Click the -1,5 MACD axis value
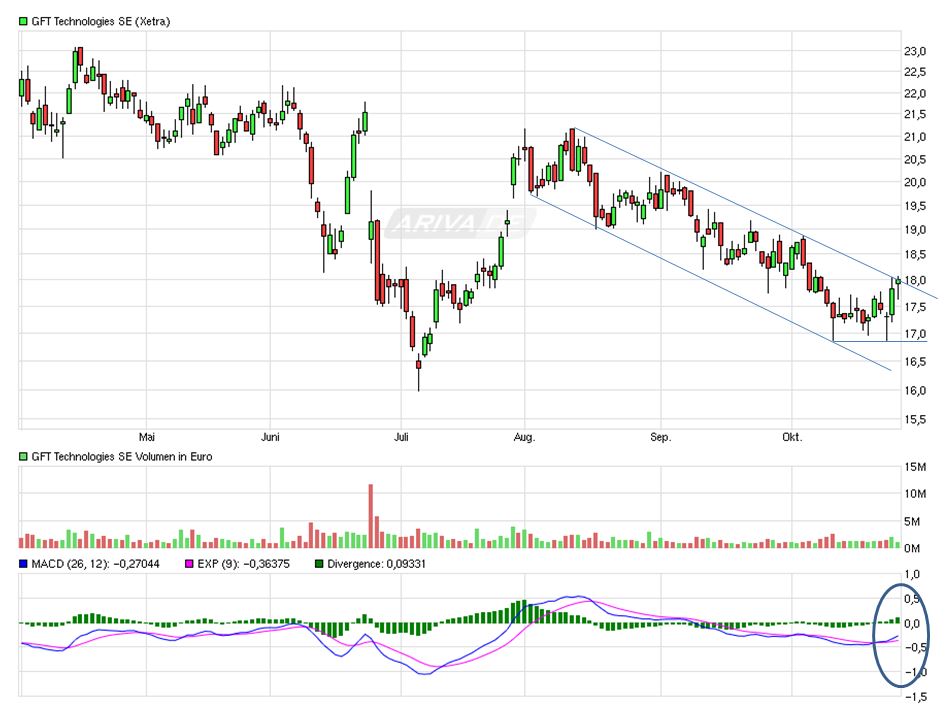The image size is (951, 714). [915, 697]
